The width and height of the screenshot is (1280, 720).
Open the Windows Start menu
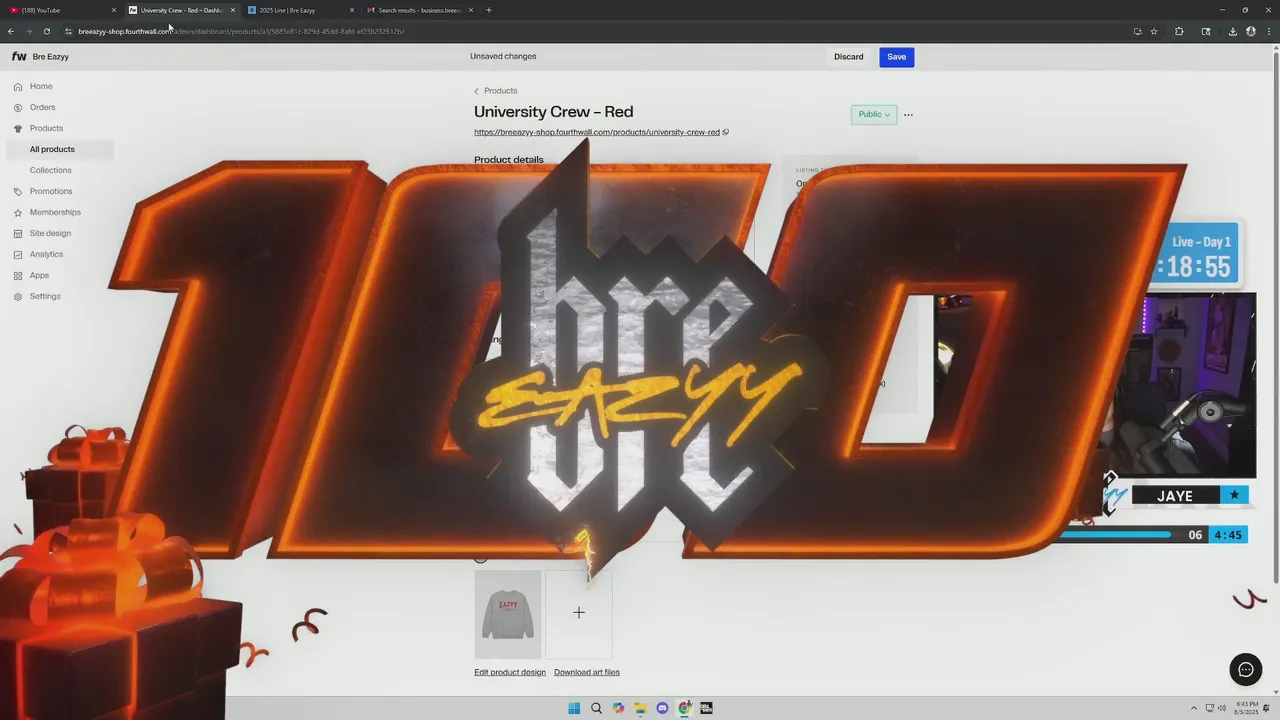pos(574,708)
